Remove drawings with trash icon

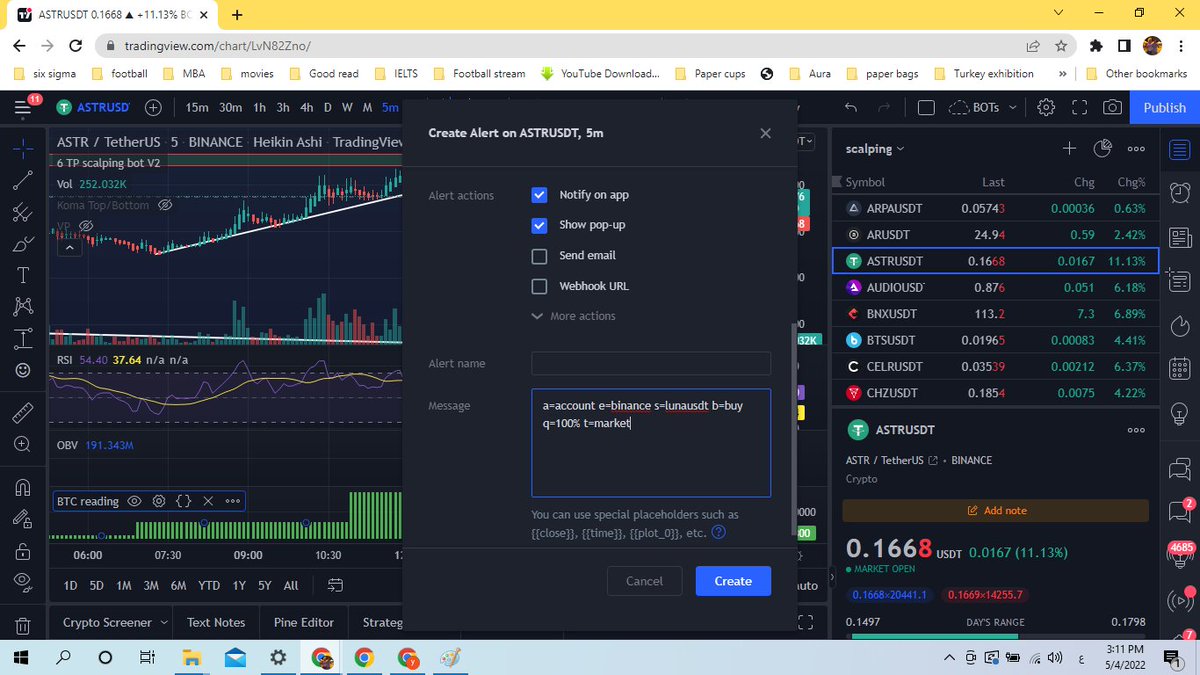click(22, 626)
